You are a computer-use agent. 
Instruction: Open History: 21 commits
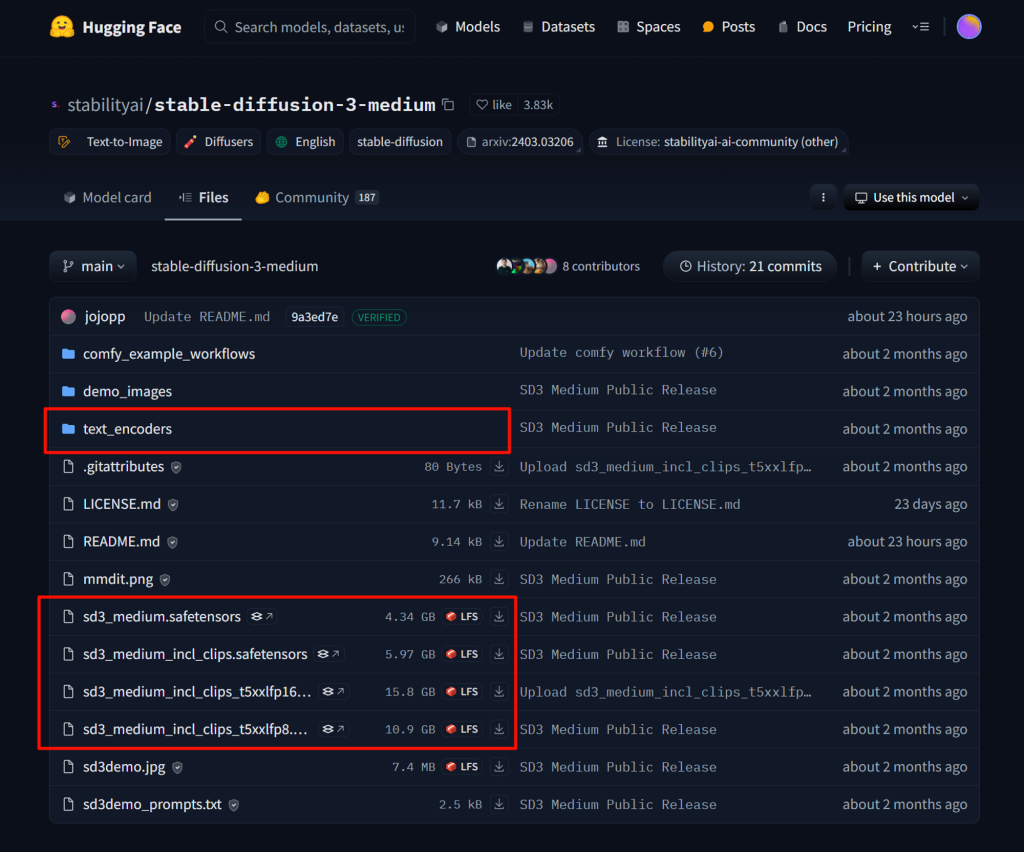pyautogui.click(x=750, y=266)
